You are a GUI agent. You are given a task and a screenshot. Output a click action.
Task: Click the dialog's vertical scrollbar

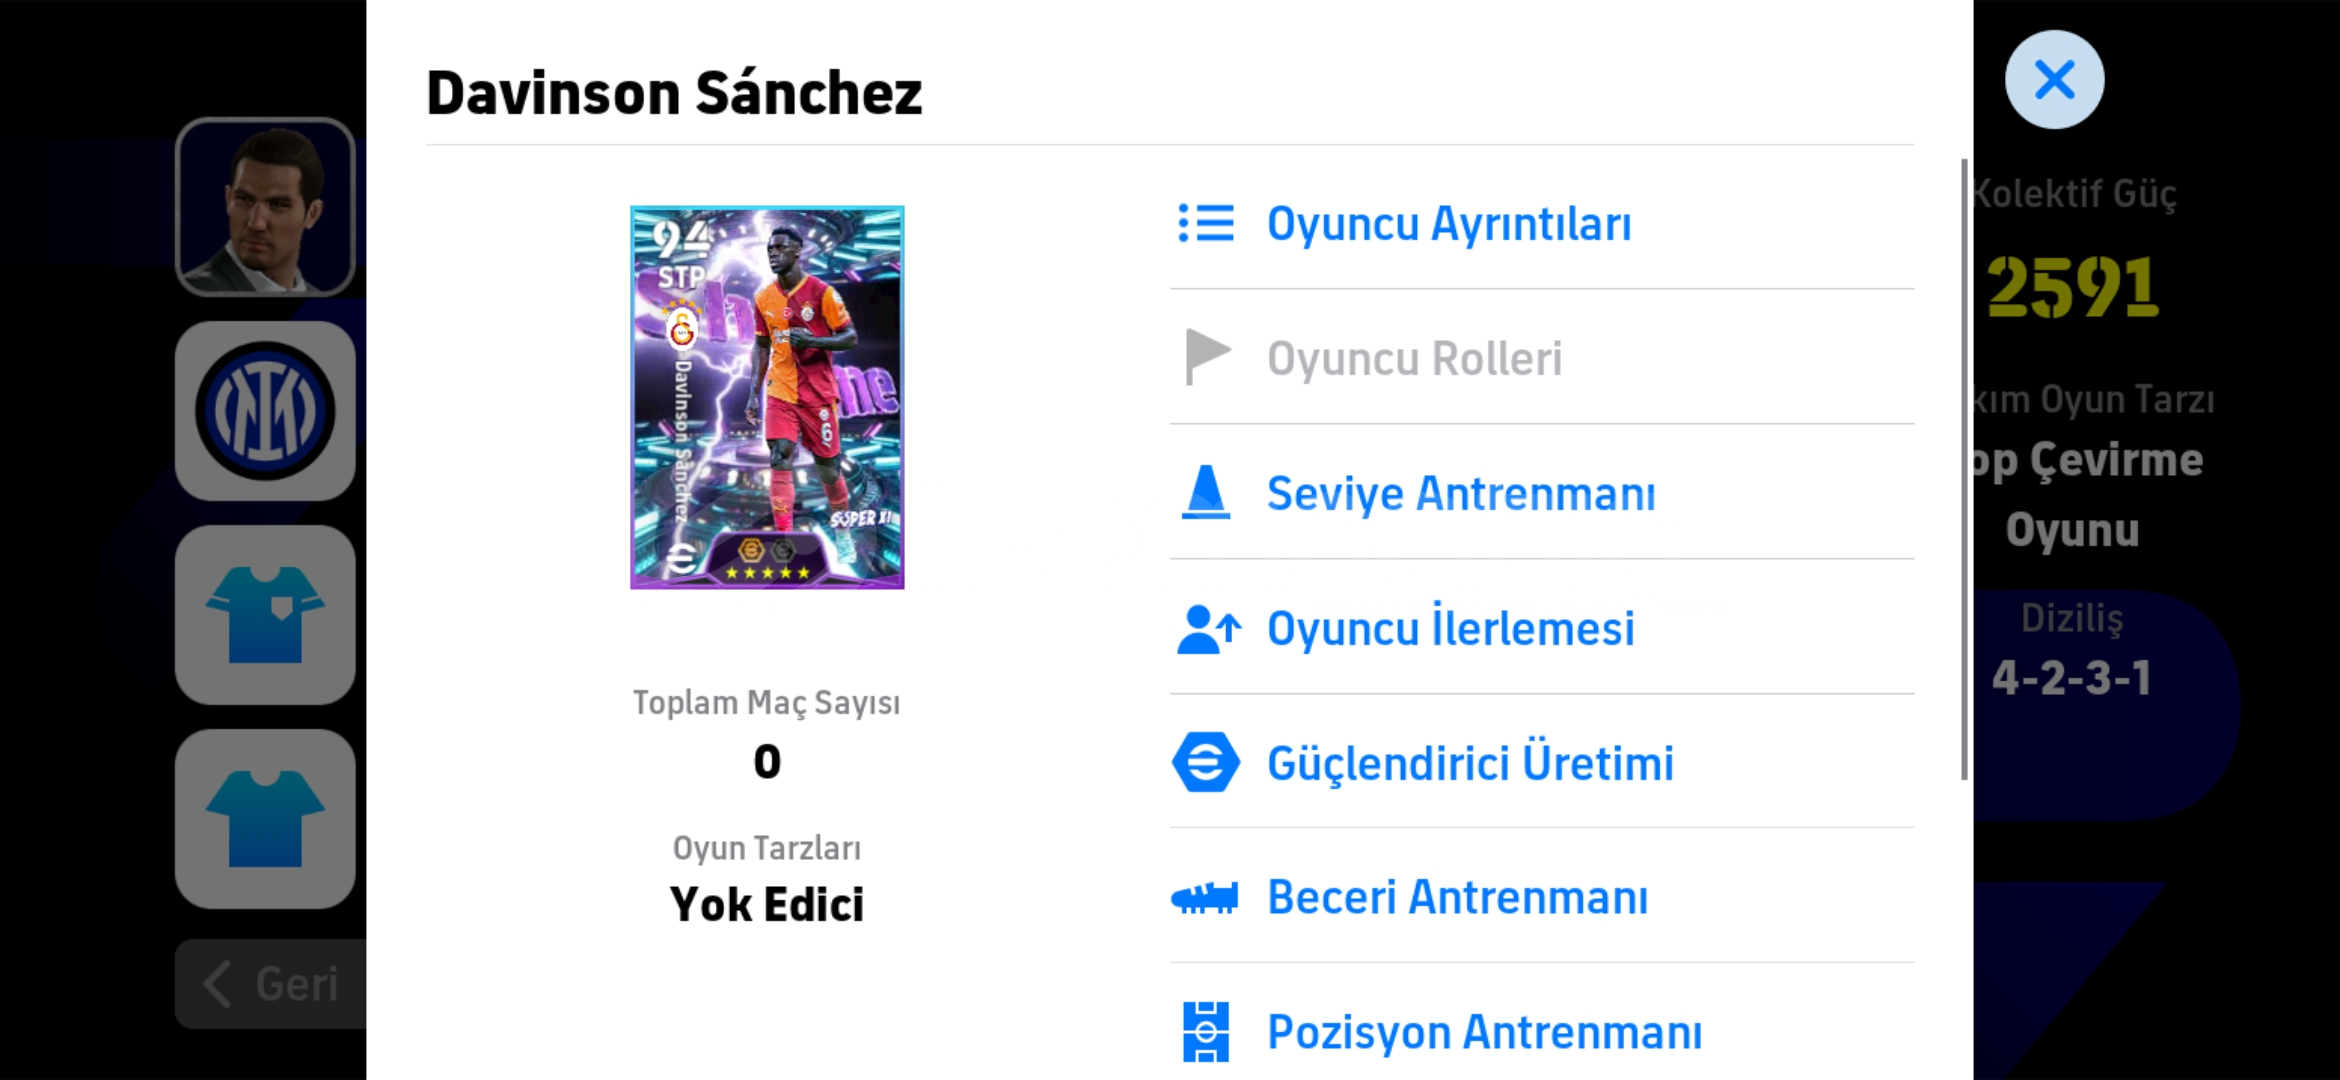tap(1964, 470)
